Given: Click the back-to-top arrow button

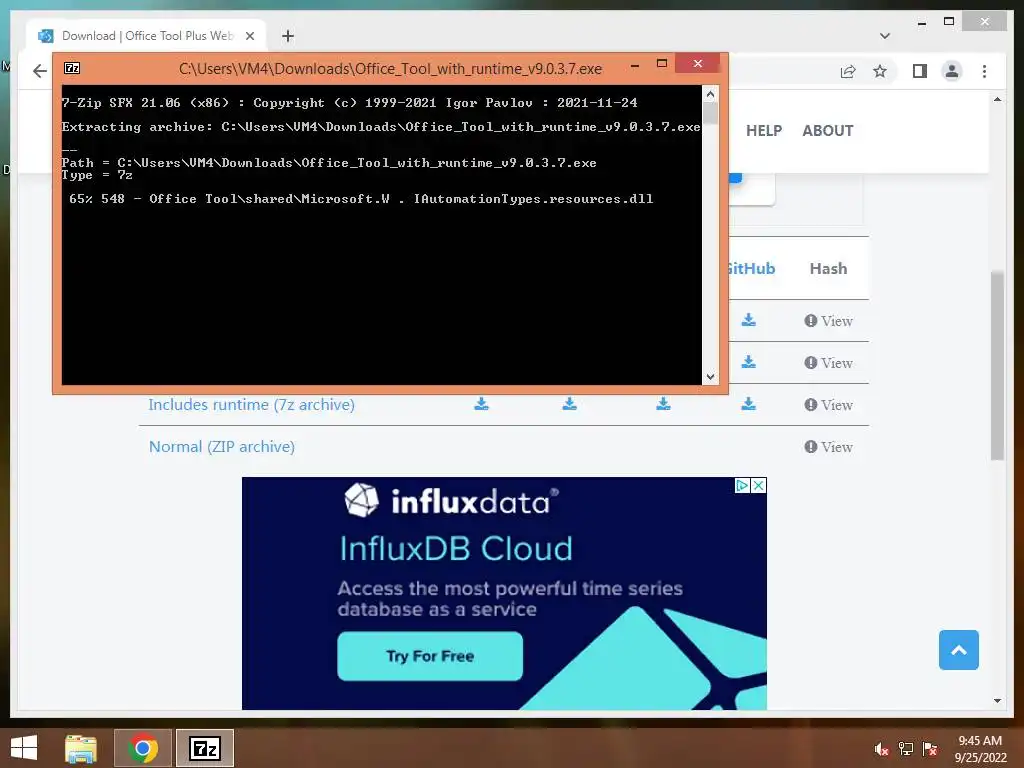Looking at the screenshot, I should pyautogui.click(x=958, y=650).
